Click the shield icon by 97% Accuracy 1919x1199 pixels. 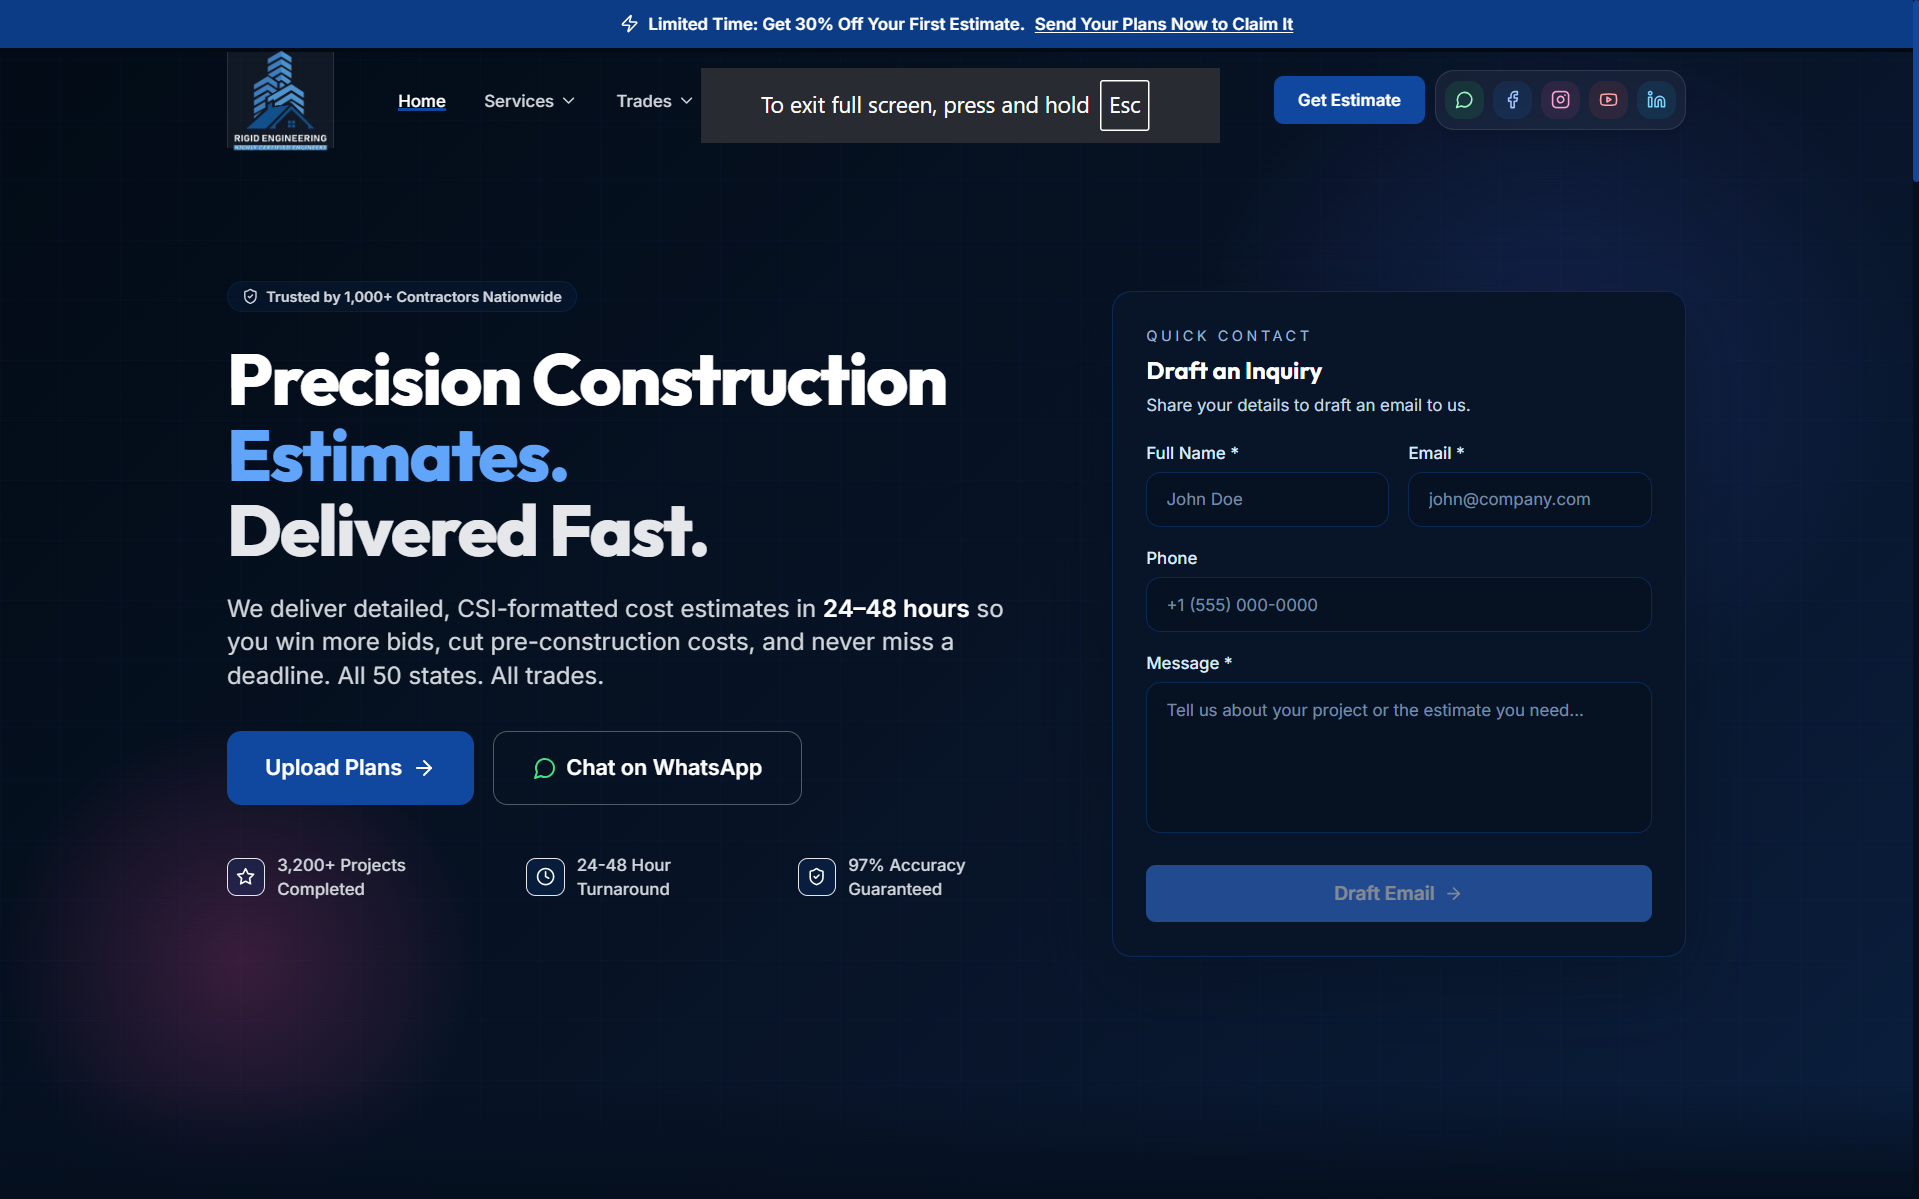click(x=817, y=877)
